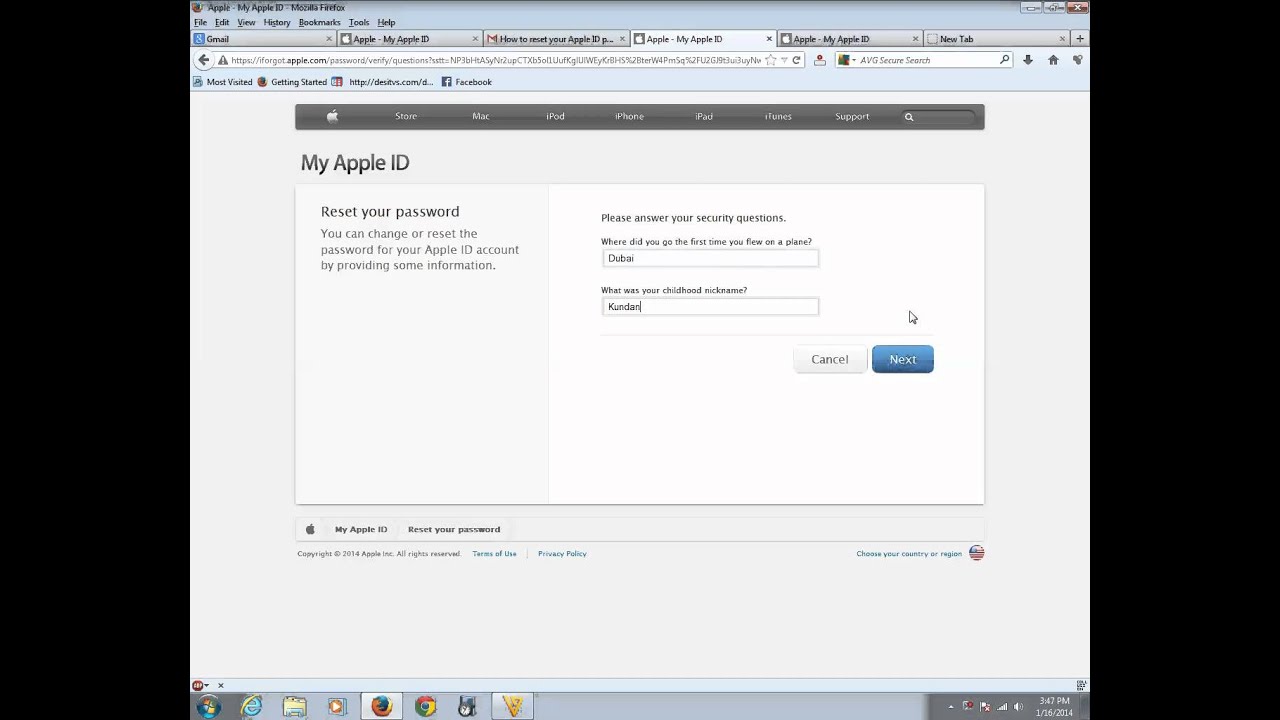The height and width of the screenshot is (720, 1280).
Task: Click the AVG Secure Search input box
Action: pyautogui.click(x=928, y=60)
